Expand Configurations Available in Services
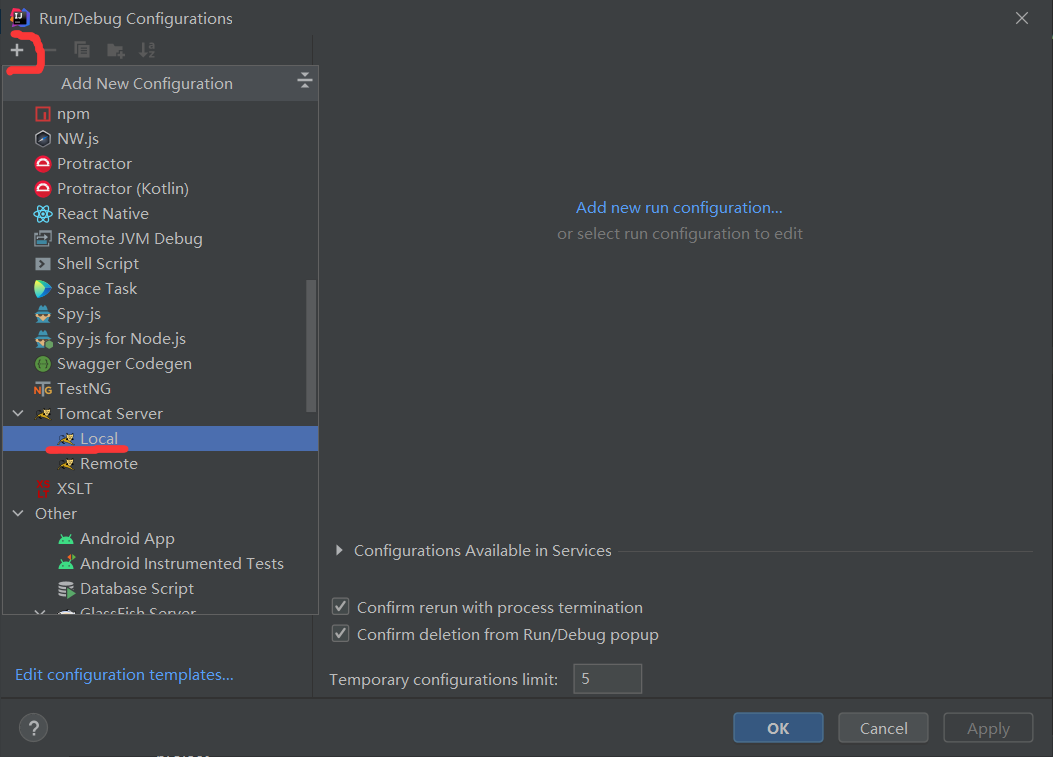1053x757 pixels. [339, 550]
